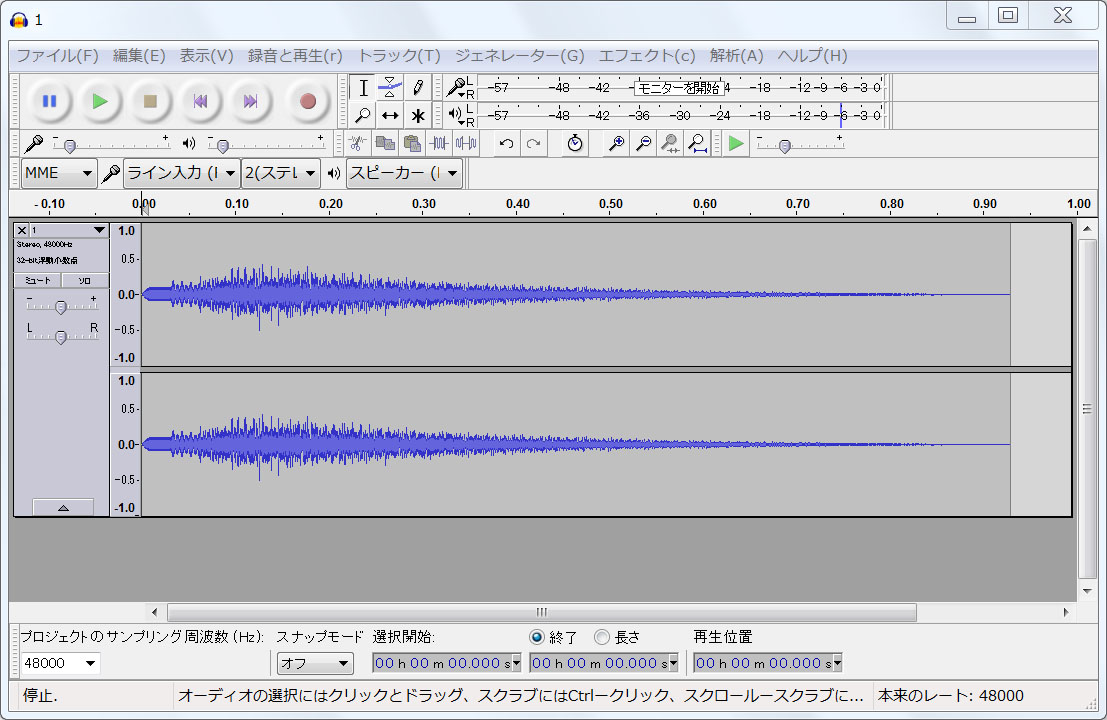Open the MME audio host dropdown
Viewport: 1107px width, 720px height.
(59, 173)
